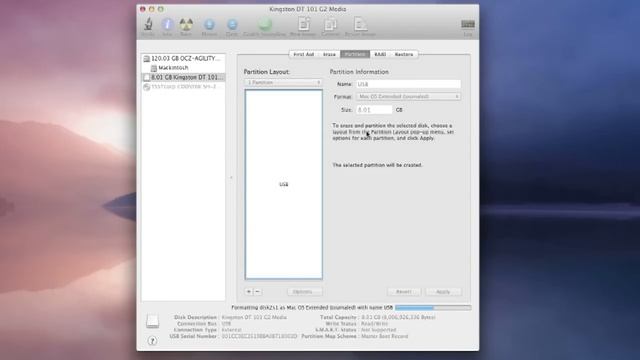640x360 pixels.
Task: Click the add partition plus button
Action: tap(249, 292)
